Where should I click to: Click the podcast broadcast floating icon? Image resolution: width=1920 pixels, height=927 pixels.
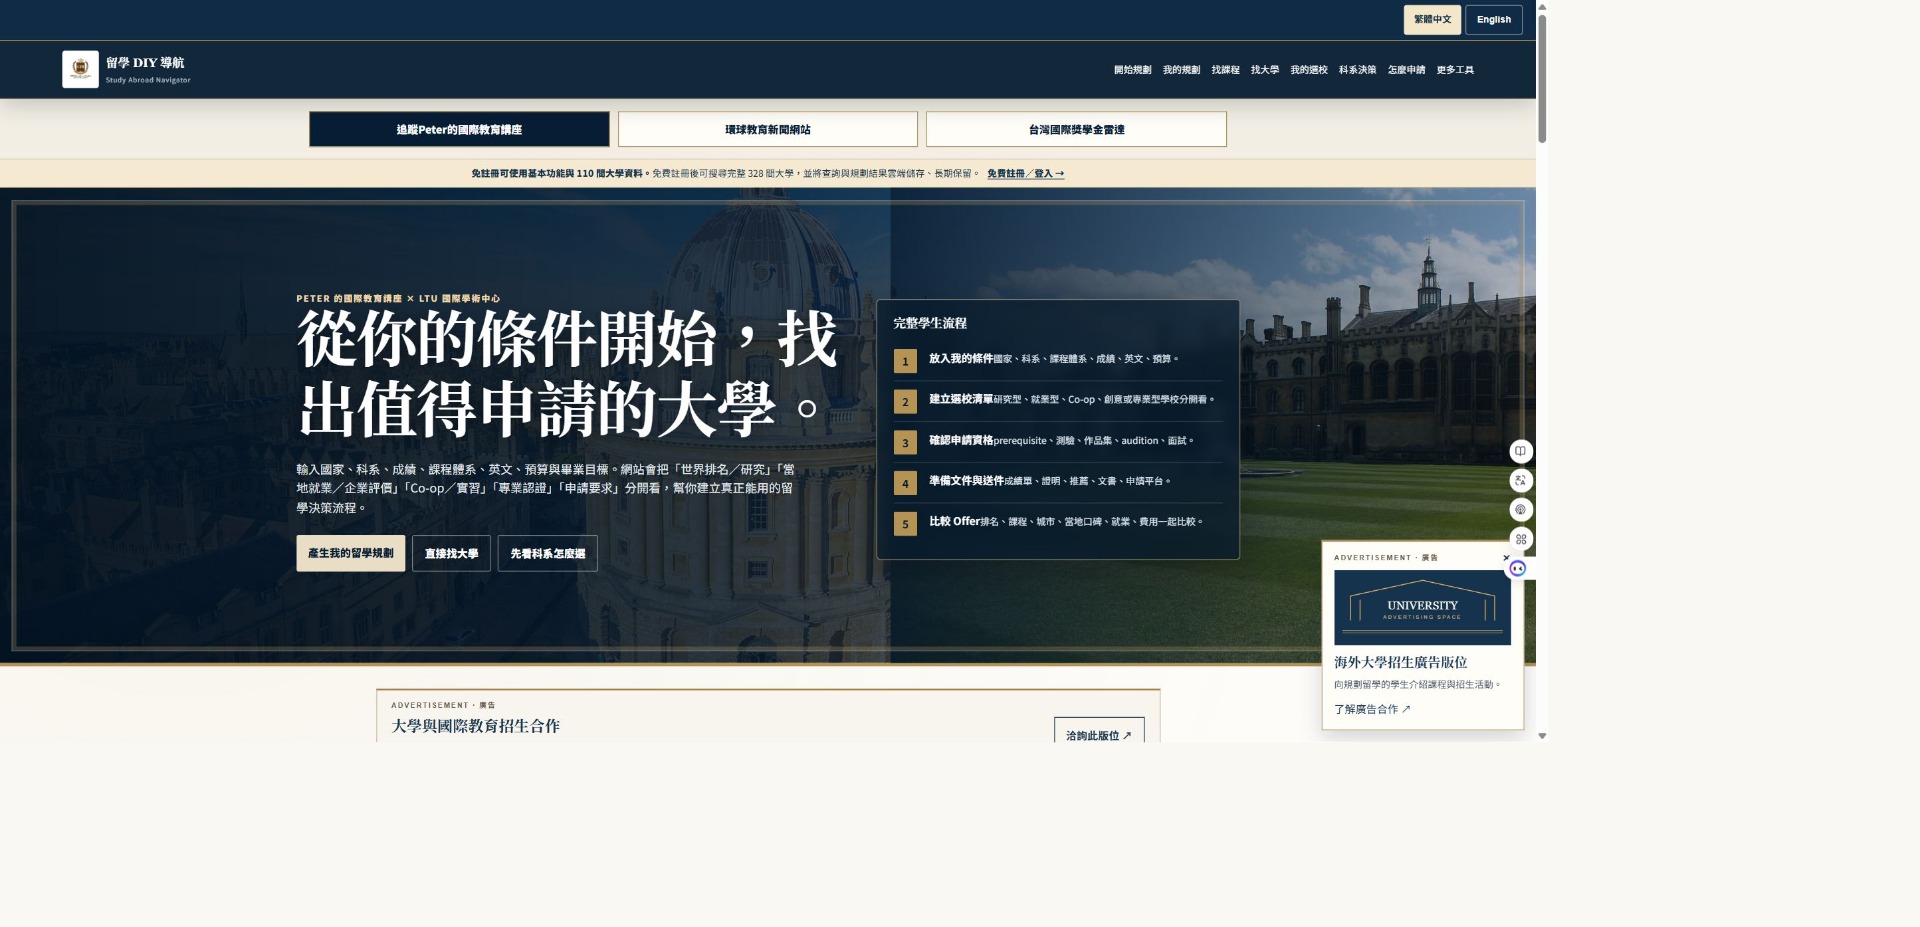[x=1520, y=510]
